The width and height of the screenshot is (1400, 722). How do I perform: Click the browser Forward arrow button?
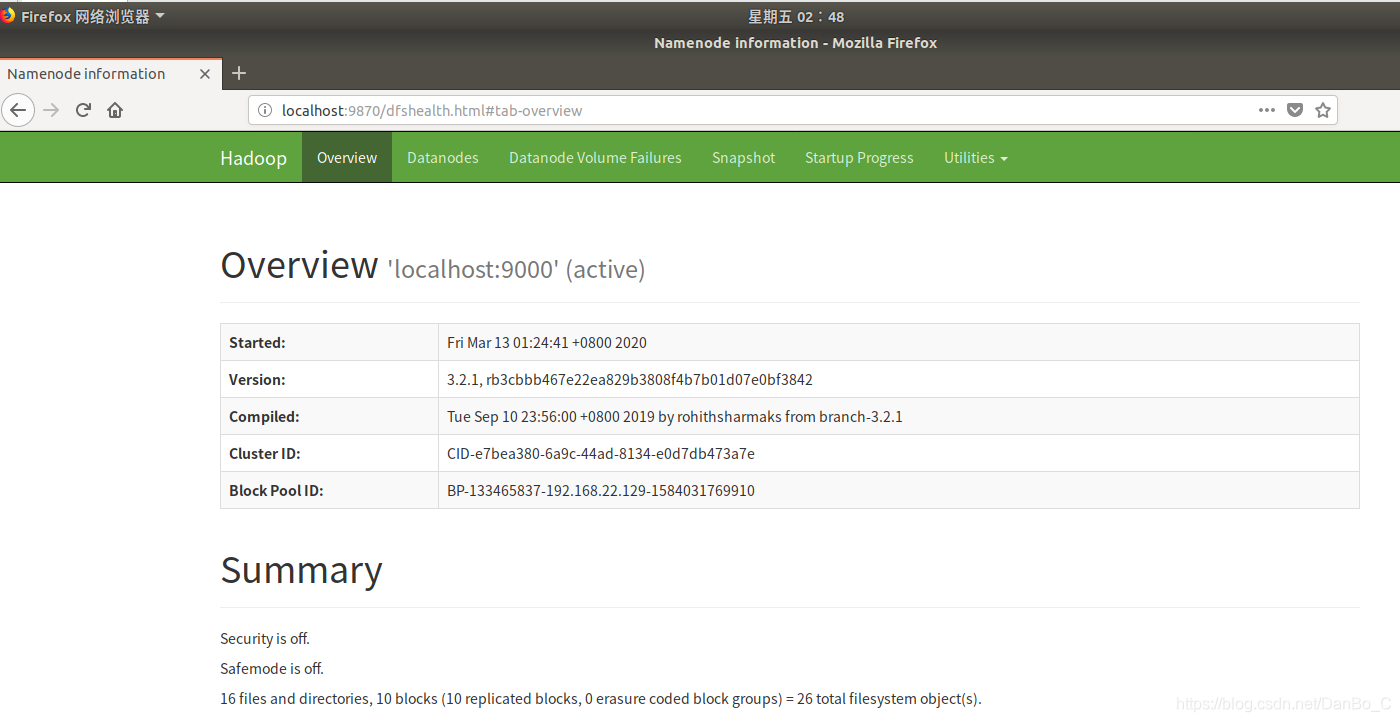point(51,110)
